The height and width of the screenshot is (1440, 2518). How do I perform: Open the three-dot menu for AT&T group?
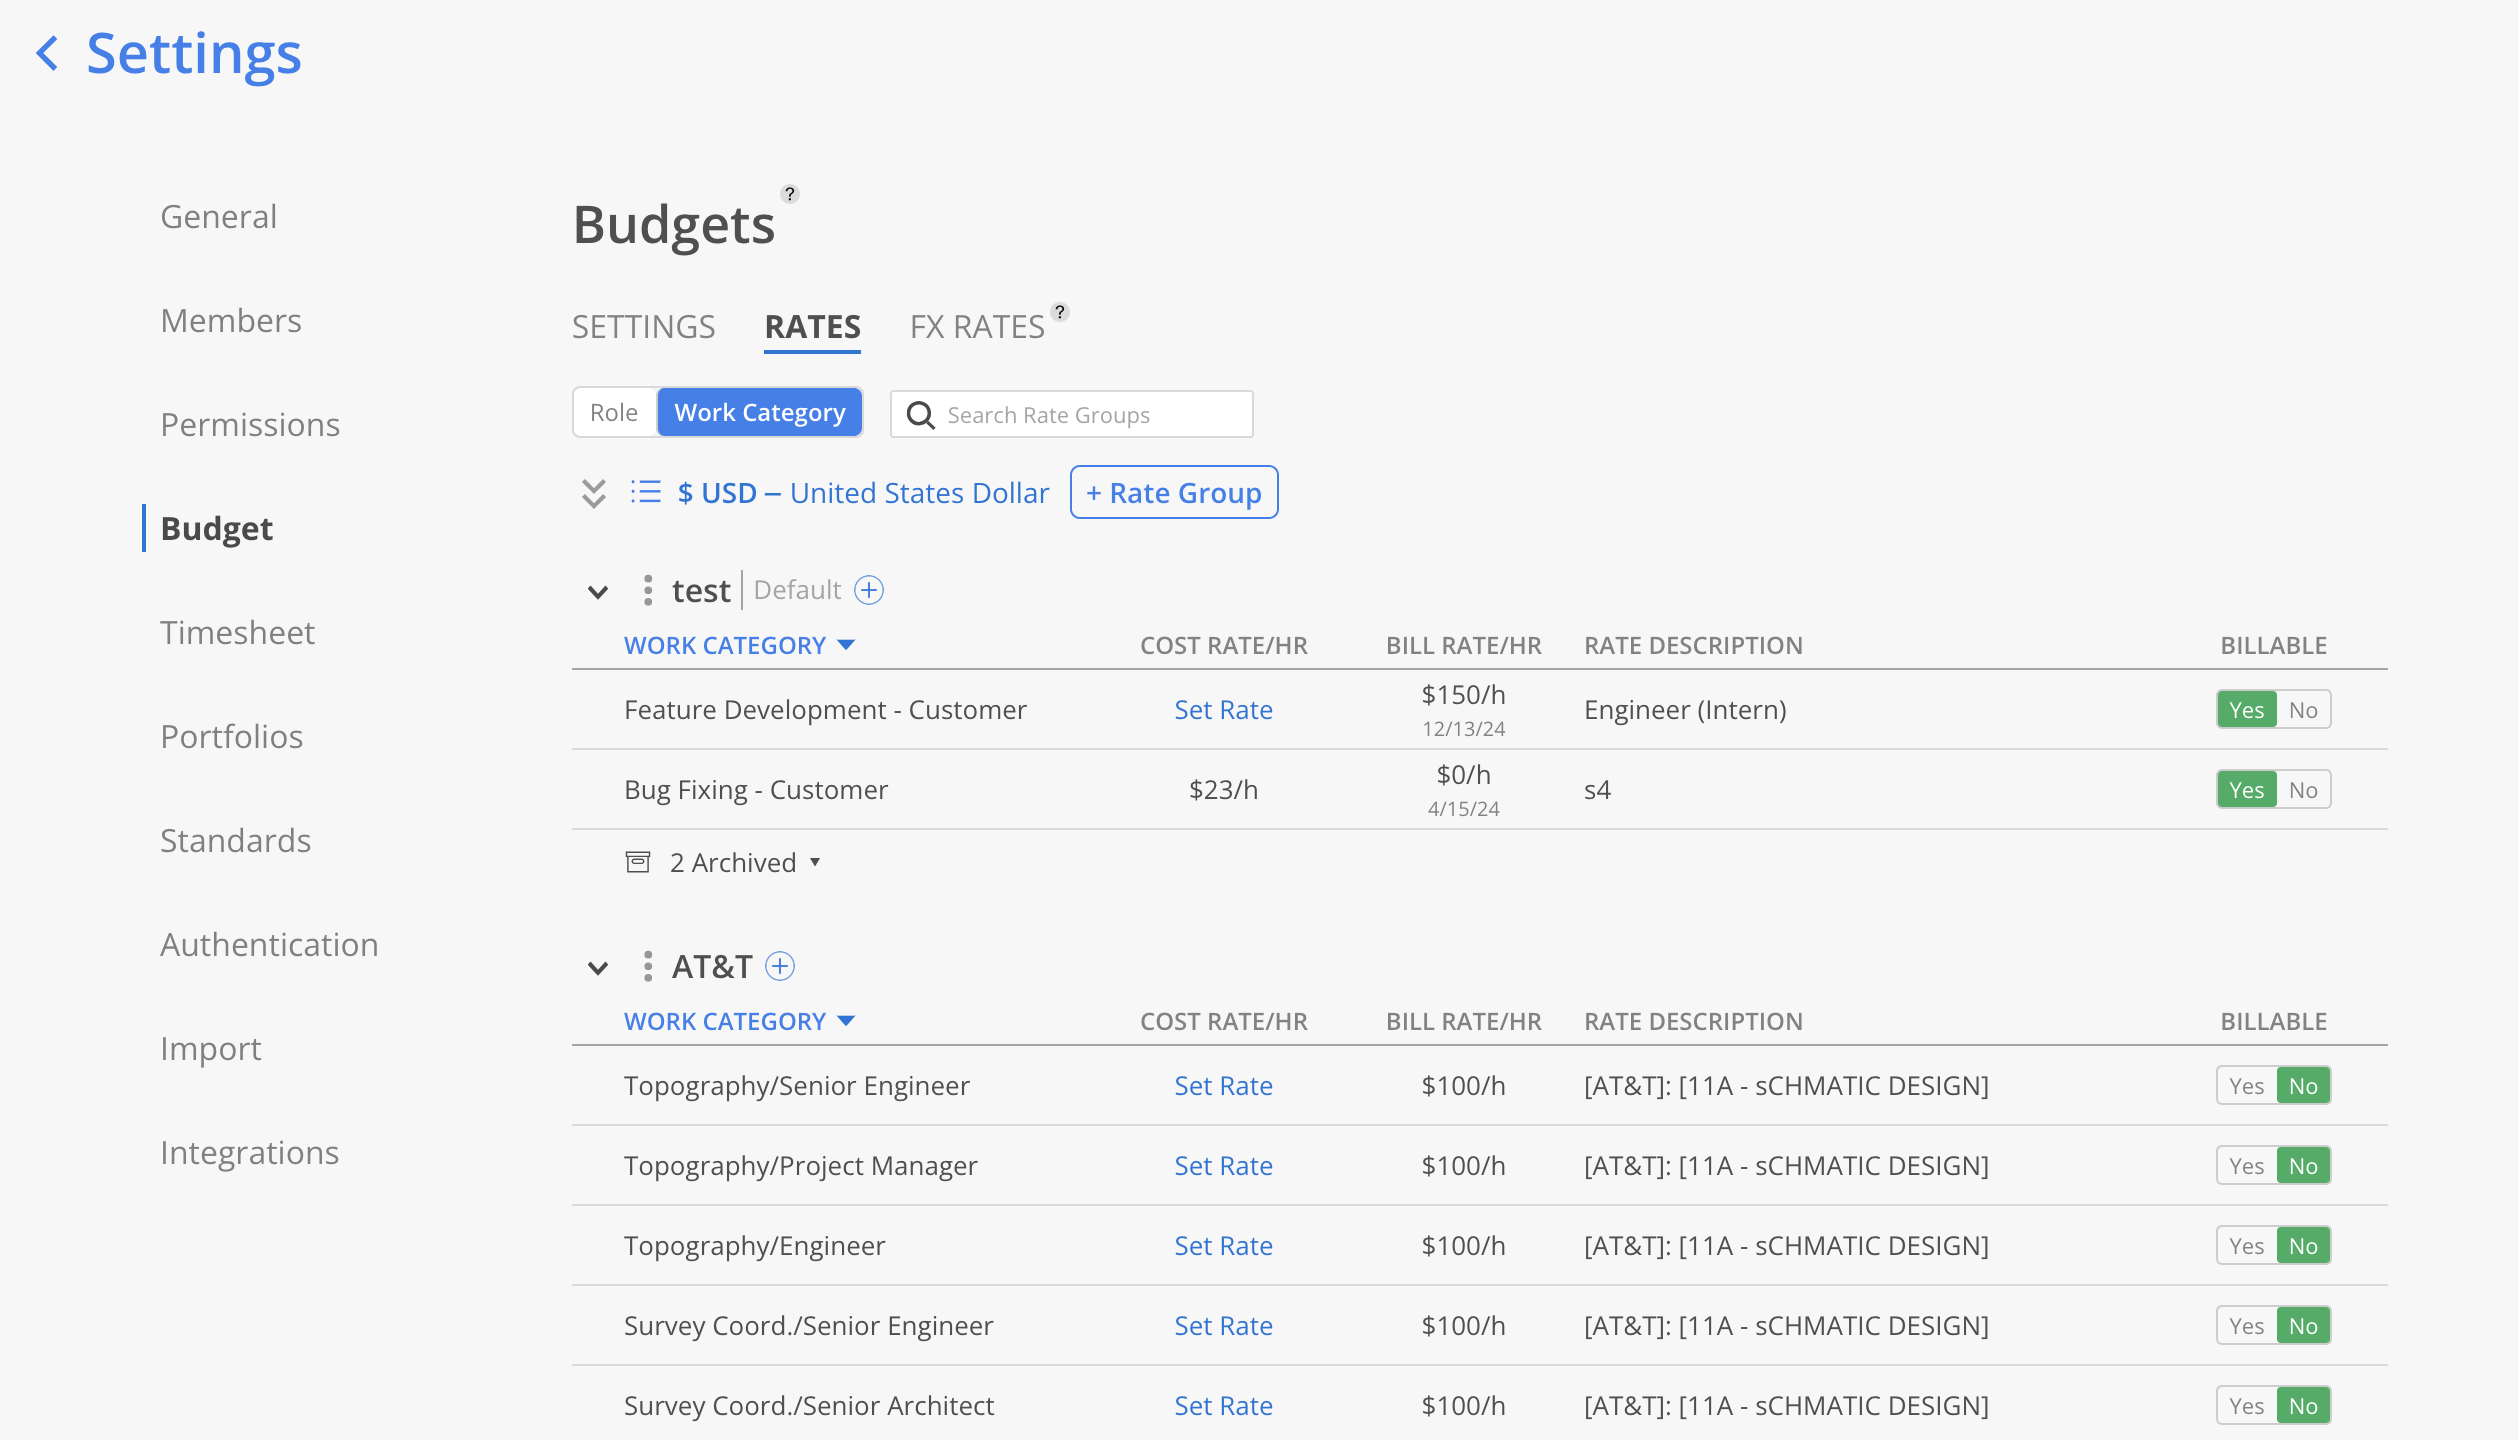click(648, 966)
